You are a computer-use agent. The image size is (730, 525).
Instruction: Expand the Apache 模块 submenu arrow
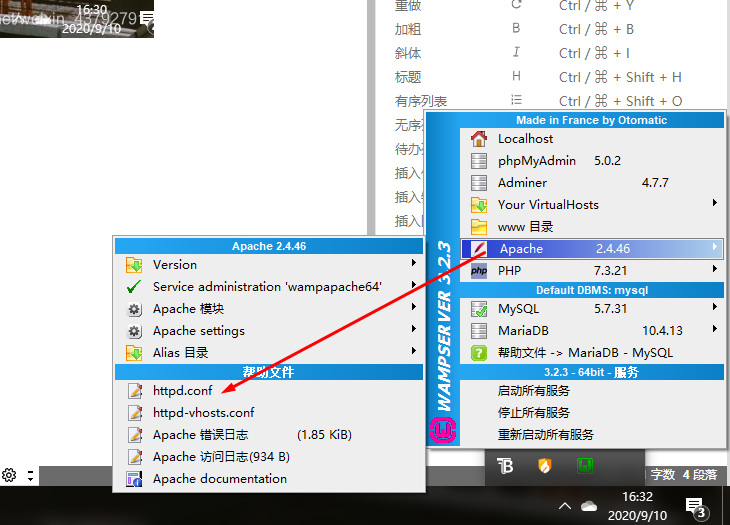click(413, 307)
